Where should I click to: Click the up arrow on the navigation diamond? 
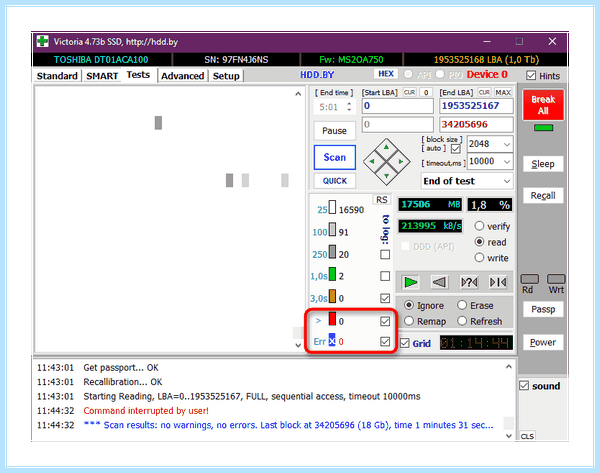coord(386,147)
